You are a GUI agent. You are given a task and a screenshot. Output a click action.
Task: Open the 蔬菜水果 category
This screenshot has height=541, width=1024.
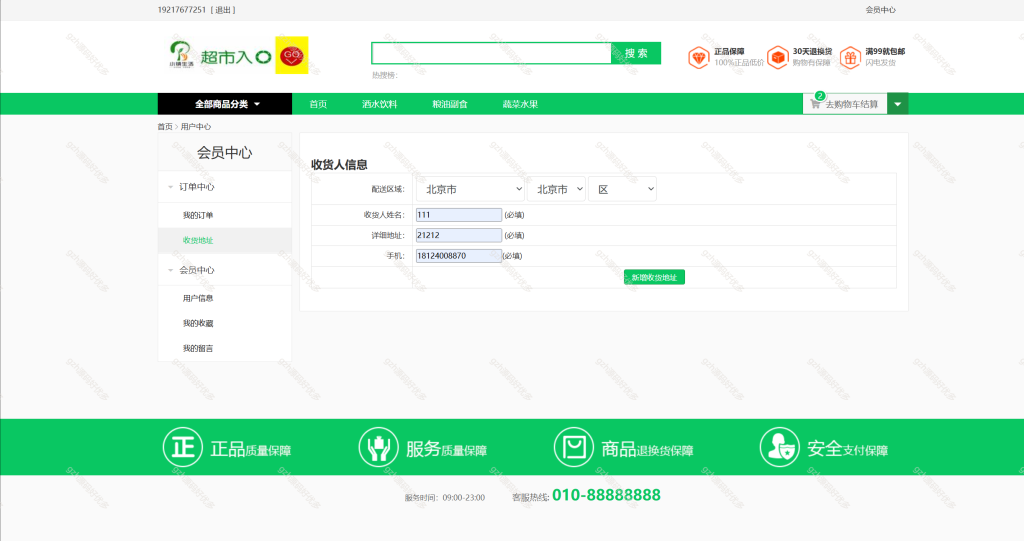click(520, 104)
